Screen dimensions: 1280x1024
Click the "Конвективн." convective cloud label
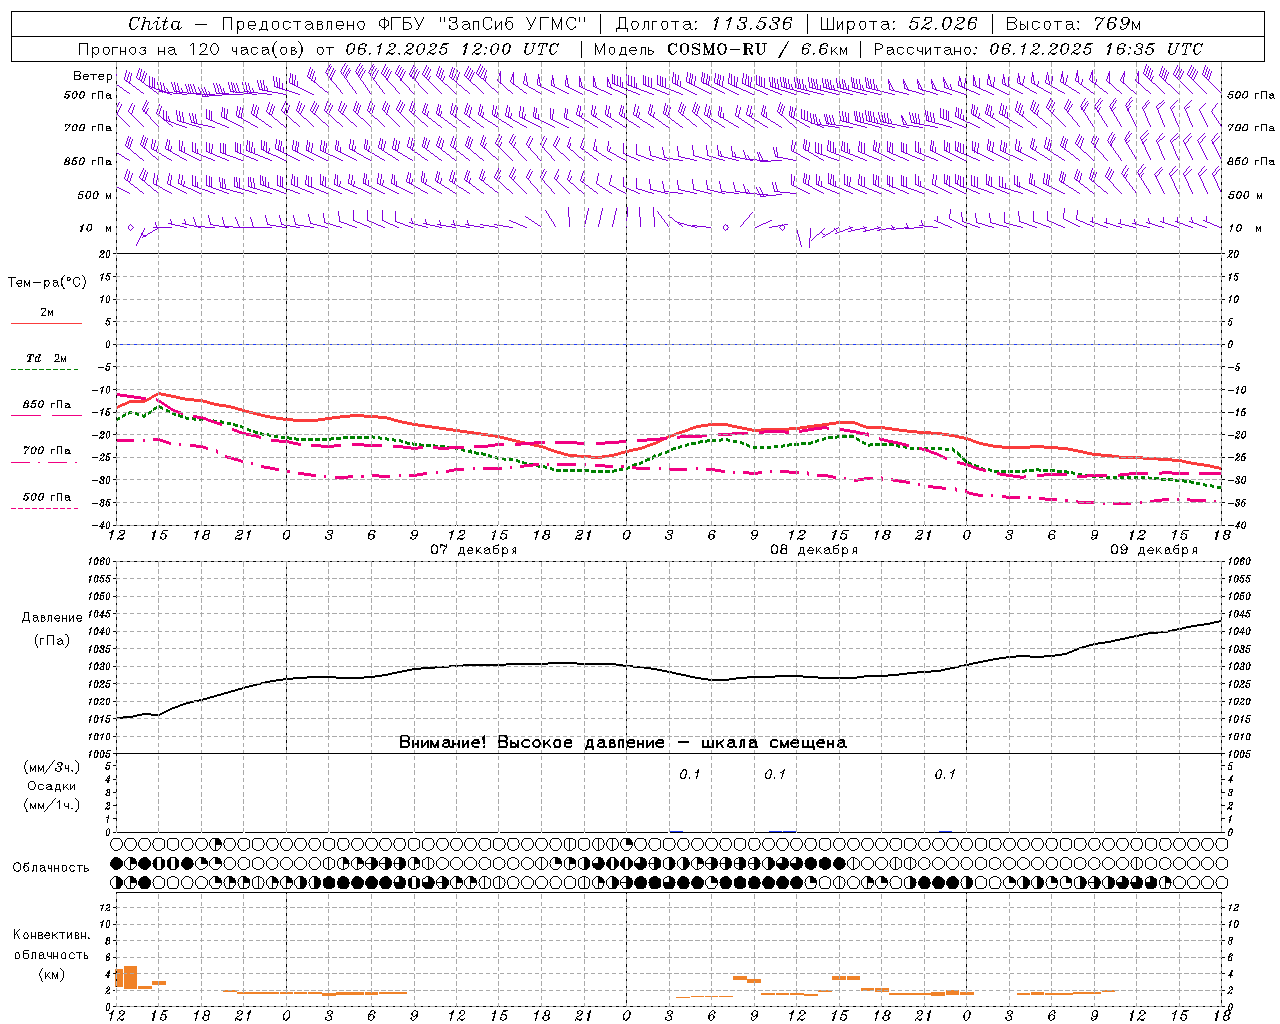(52, 935)
